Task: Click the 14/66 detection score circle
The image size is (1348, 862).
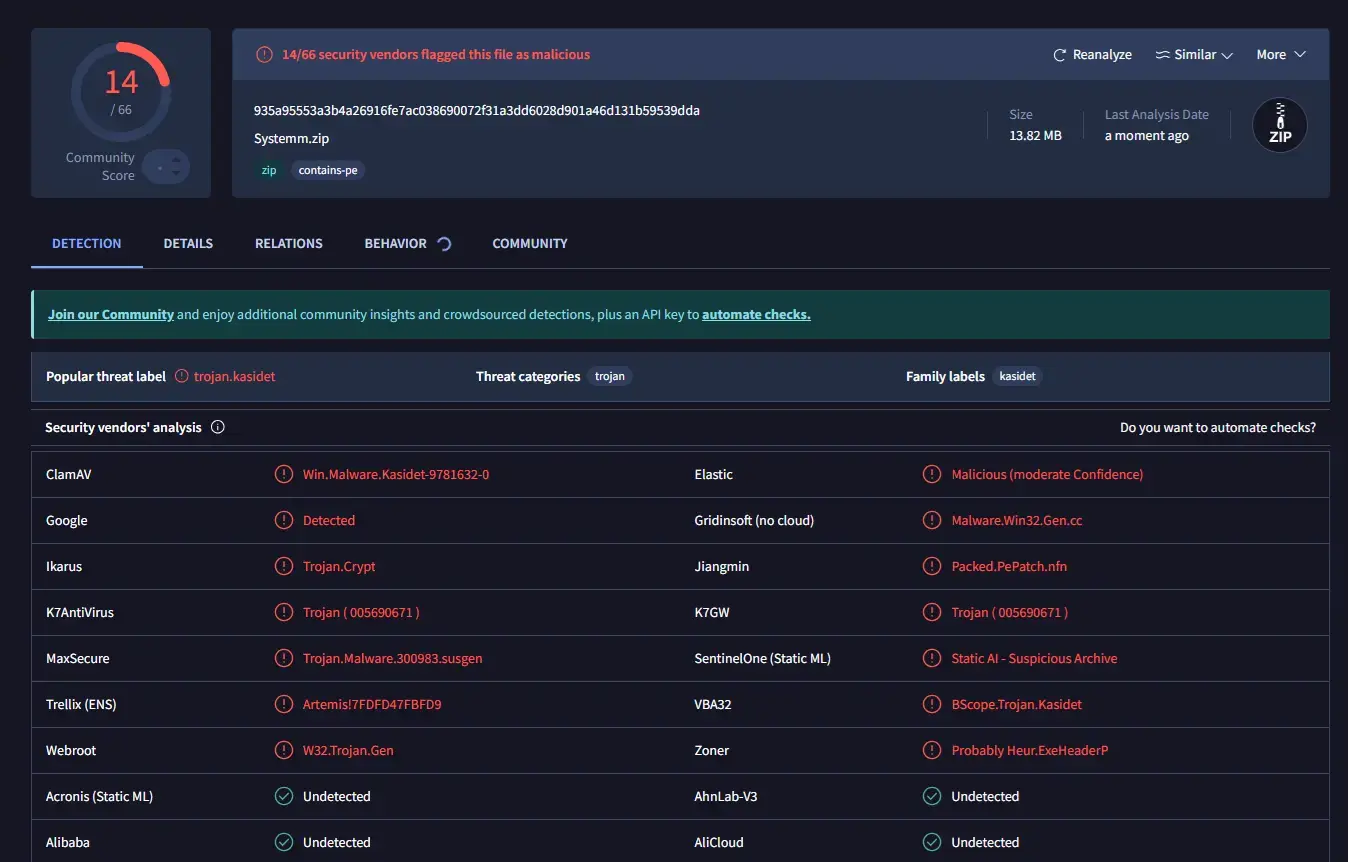Action: click(120, 92)
